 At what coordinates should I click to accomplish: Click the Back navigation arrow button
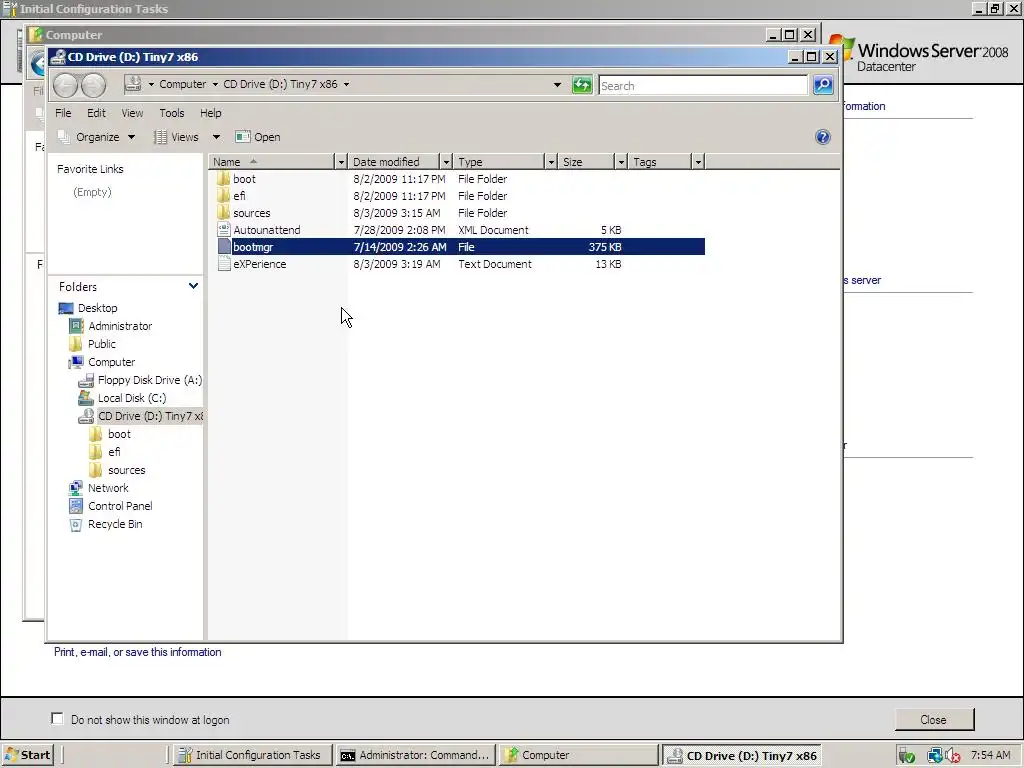[65, 86]
